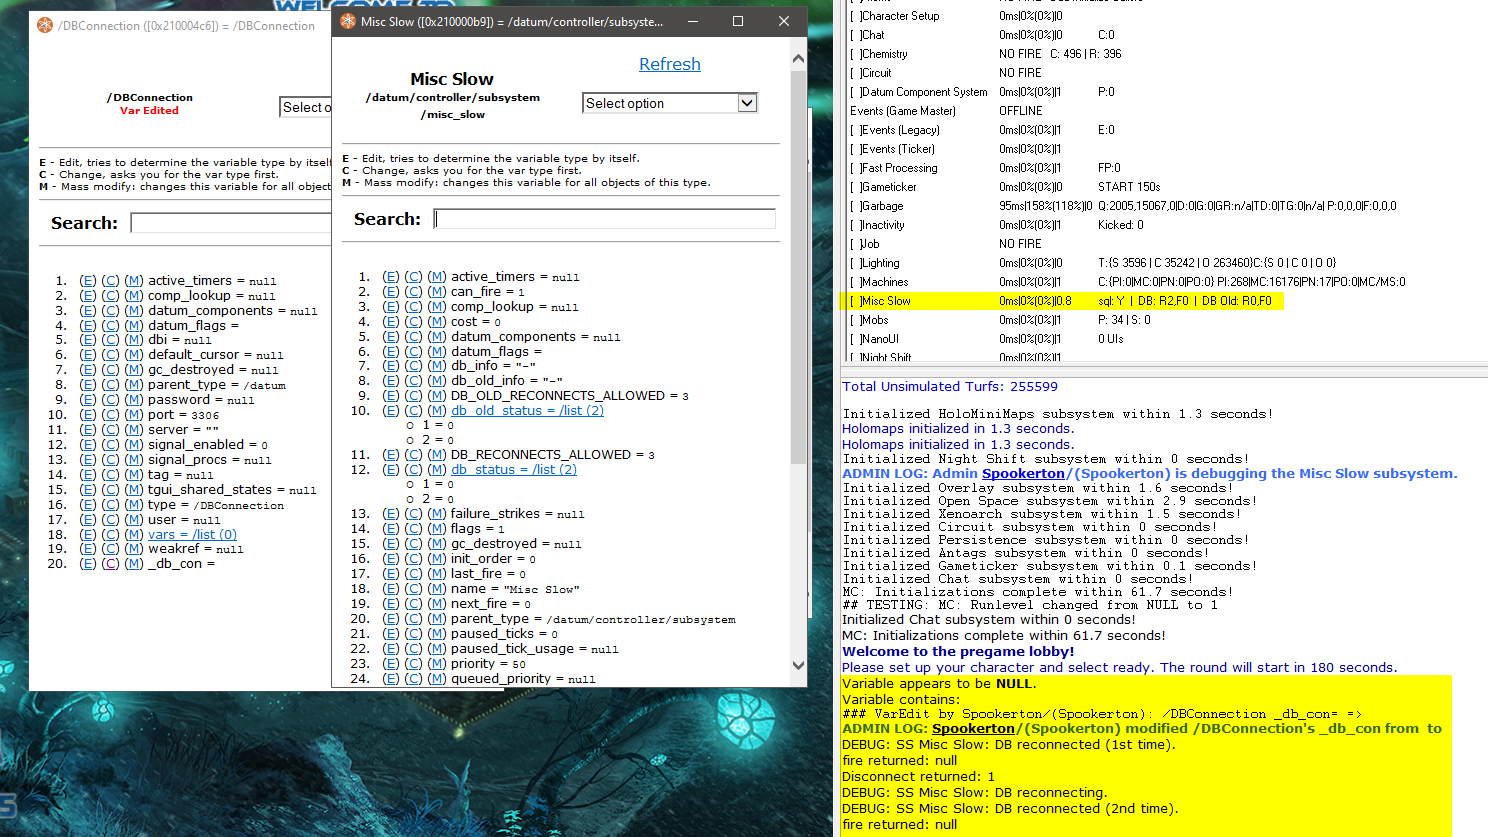
Task: Click (C) link for queued_priority
Action: [x=413, y=679]
